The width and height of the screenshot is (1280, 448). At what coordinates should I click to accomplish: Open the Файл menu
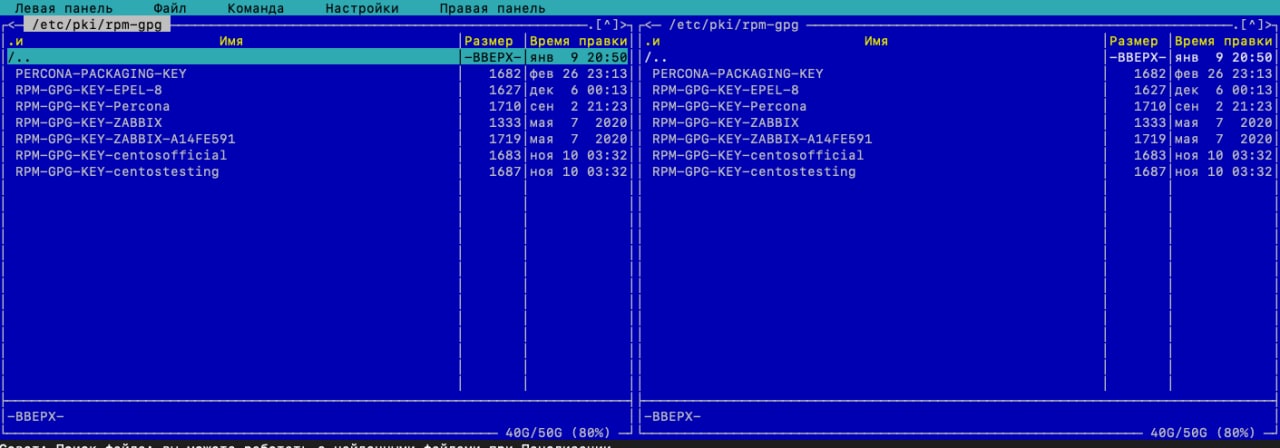click(170, 8)
